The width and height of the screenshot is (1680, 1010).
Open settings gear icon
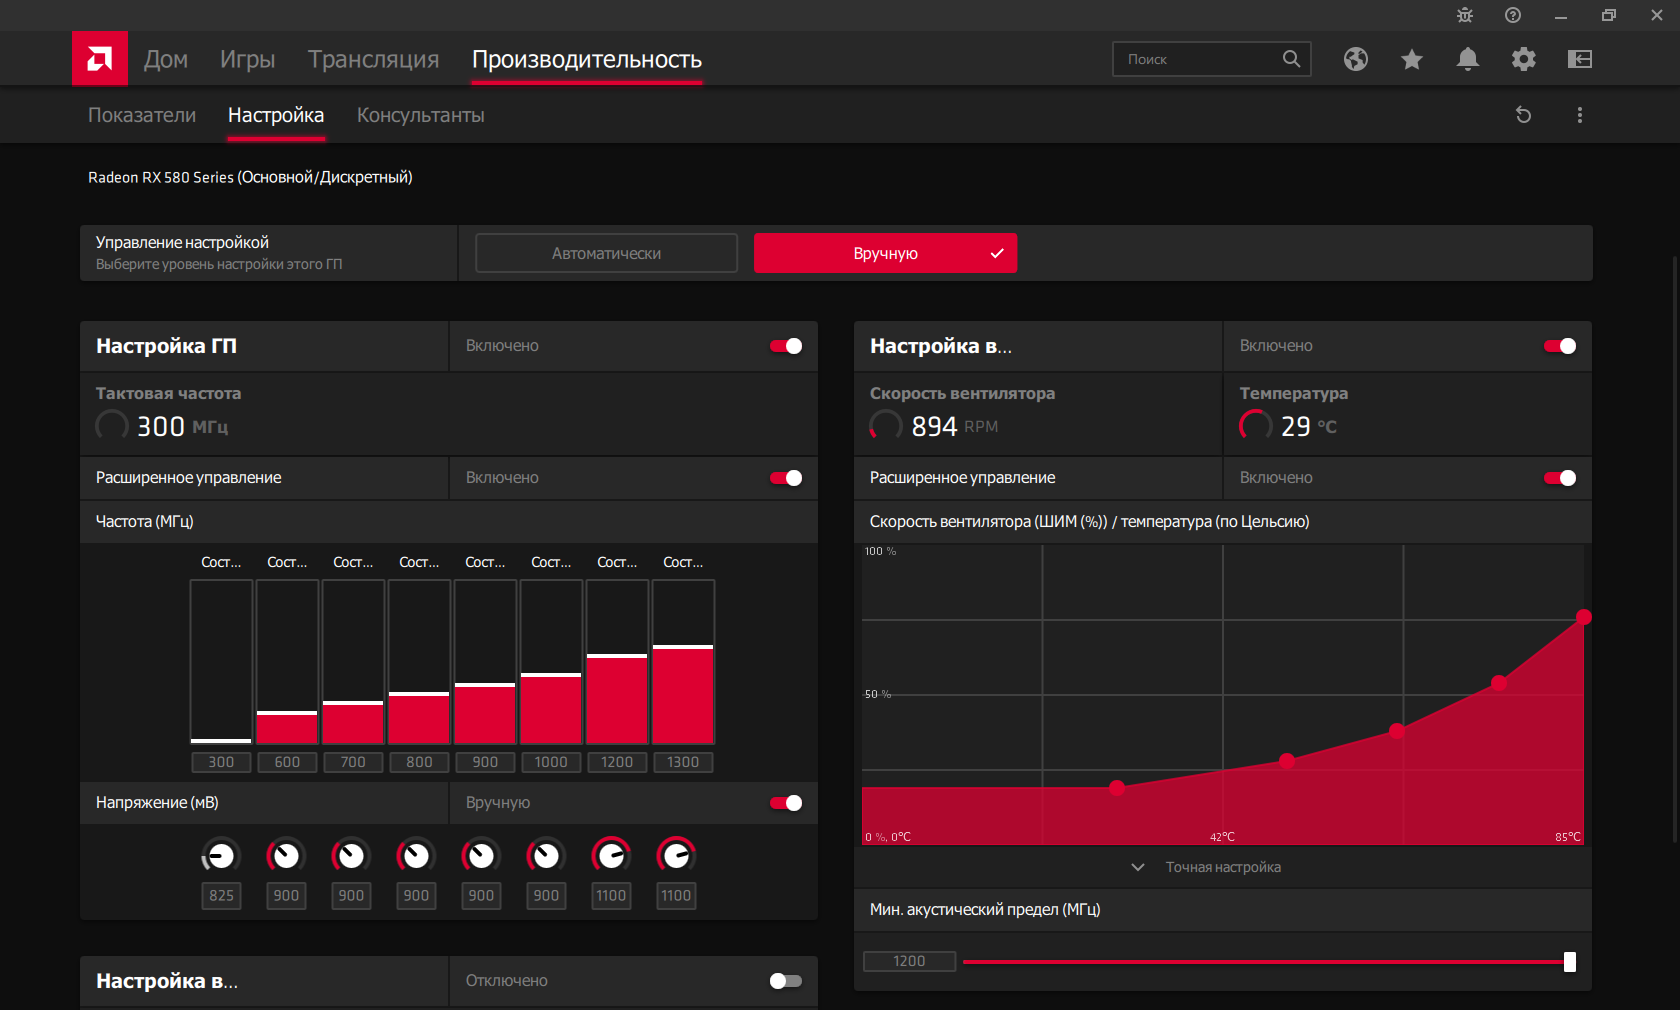point(1523,59)
